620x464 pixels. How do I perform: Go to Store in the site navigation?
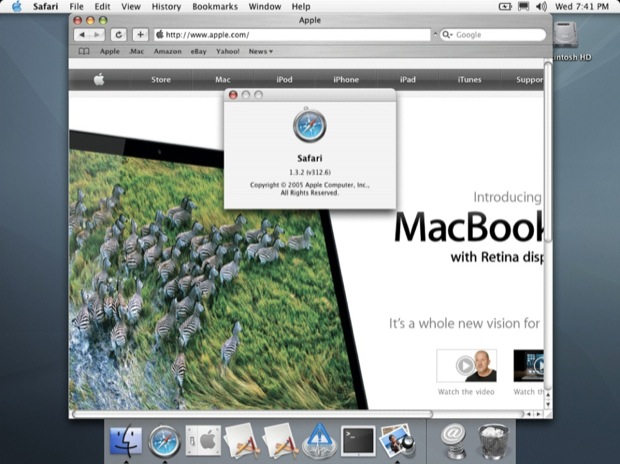click(161, 80)
